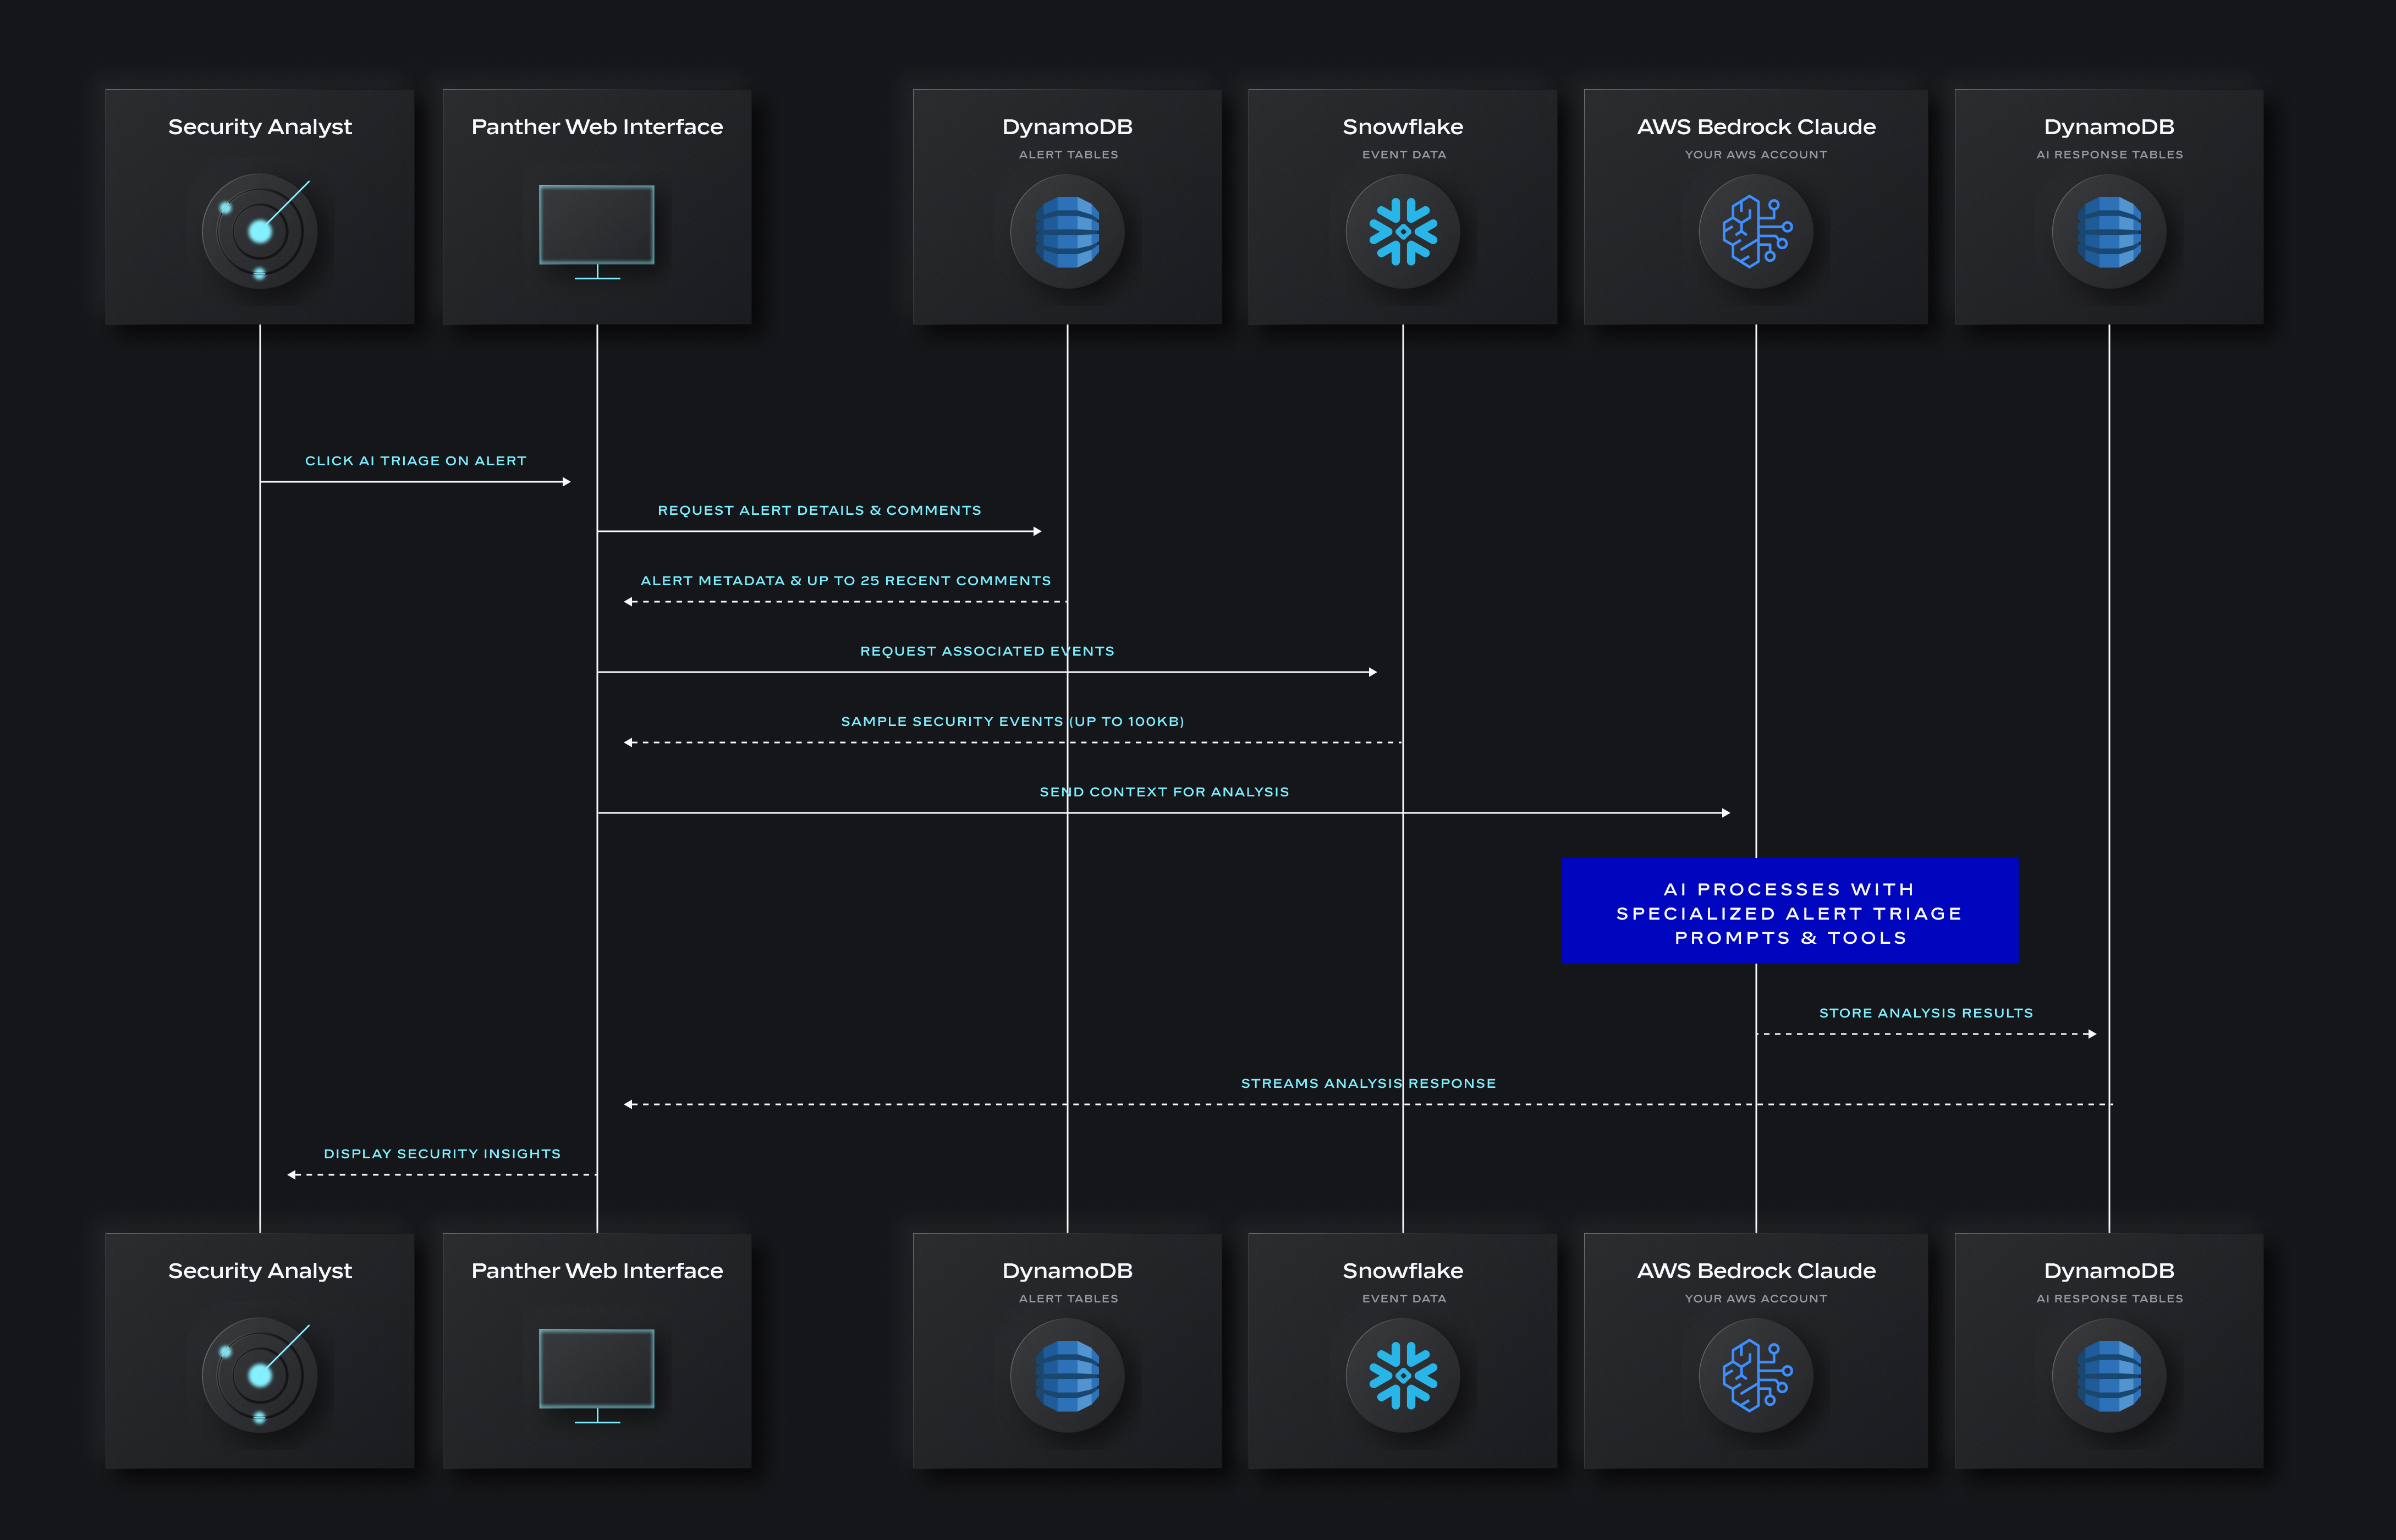Select the DISPLAY SECURITY INSIGHTS message label

[x=442, y=1153]
